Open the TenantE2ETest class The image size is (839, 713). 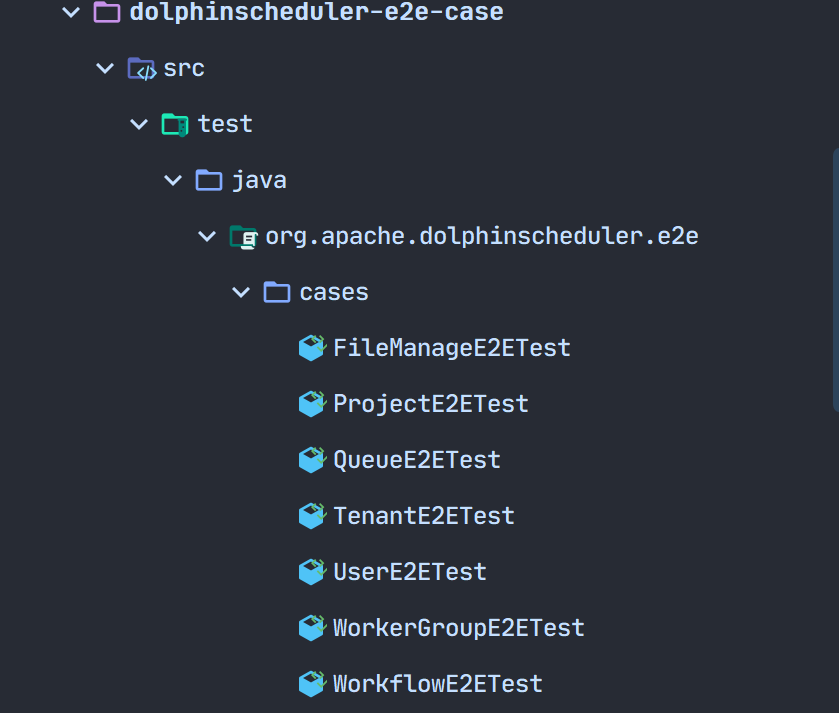(423, 516)
